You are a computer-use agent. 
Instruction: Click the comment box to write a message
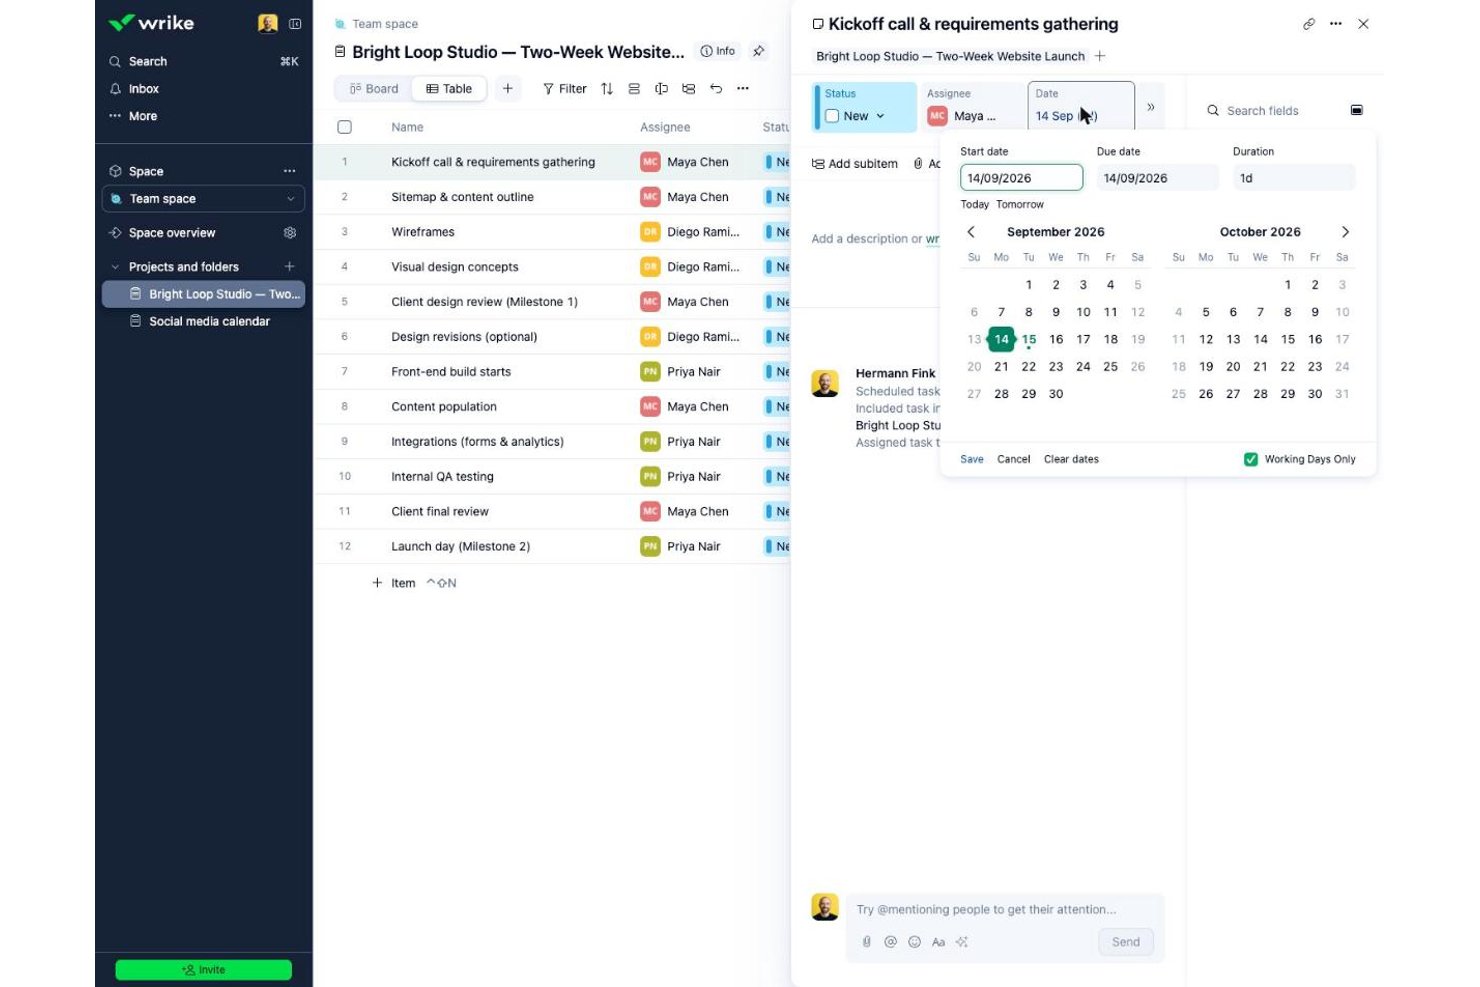pyautogui.click(x=1005, y=910)
